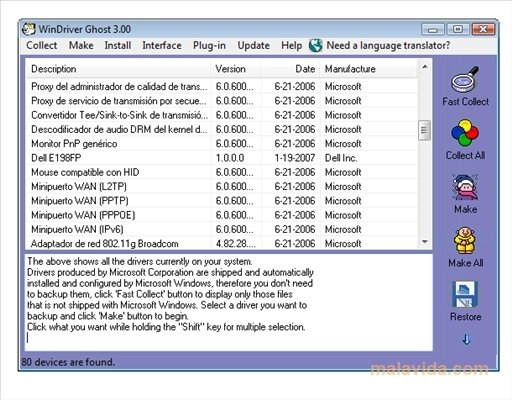Minimize the WinDriver Ghost window
512x400 pixels.
click(x=433, y=30)
